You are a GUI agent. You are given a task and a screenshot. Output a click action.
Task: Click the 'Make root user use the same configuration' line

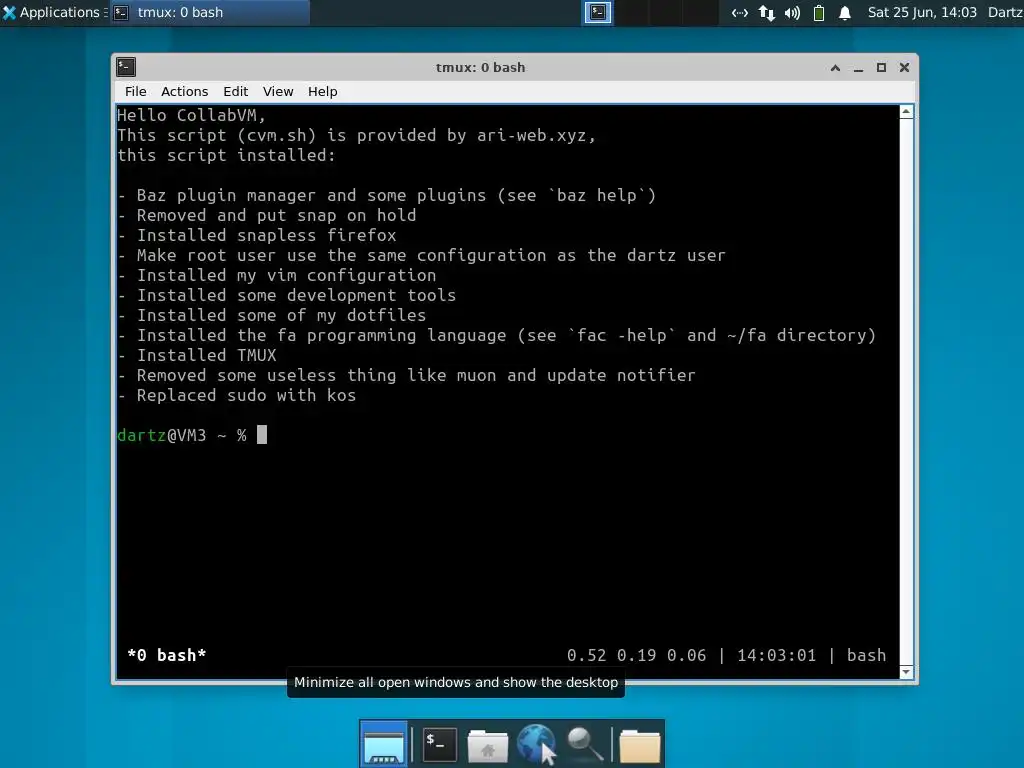(x=421, y=255)
